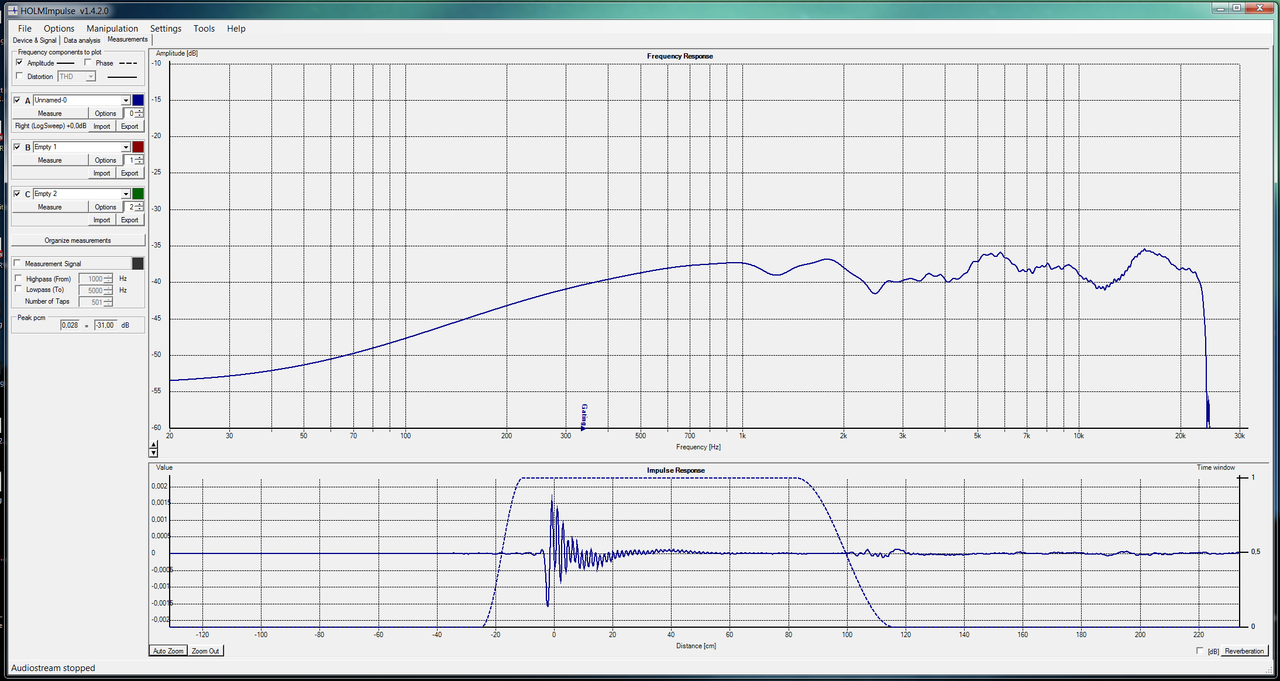This screenshot has height=681, width=1280.
Task: Click the Reverberation button
Action: click(1244, 651)
